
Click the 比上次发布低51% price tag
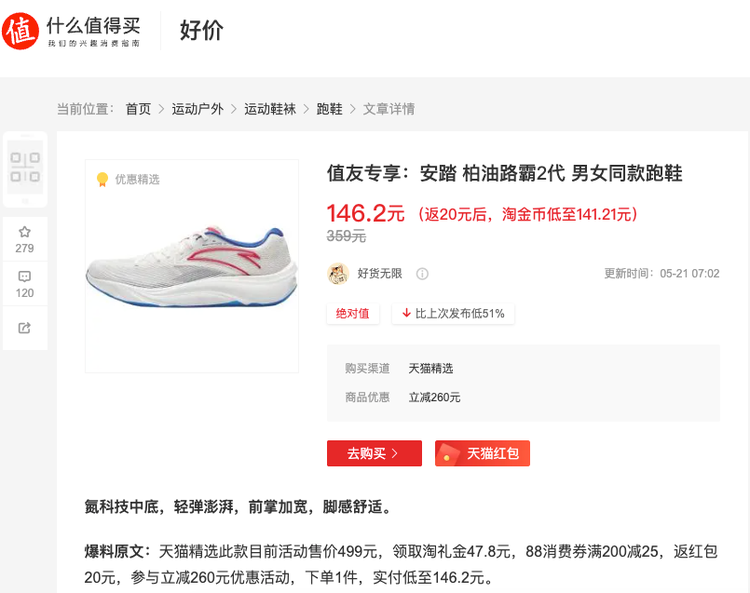[453, 314]
